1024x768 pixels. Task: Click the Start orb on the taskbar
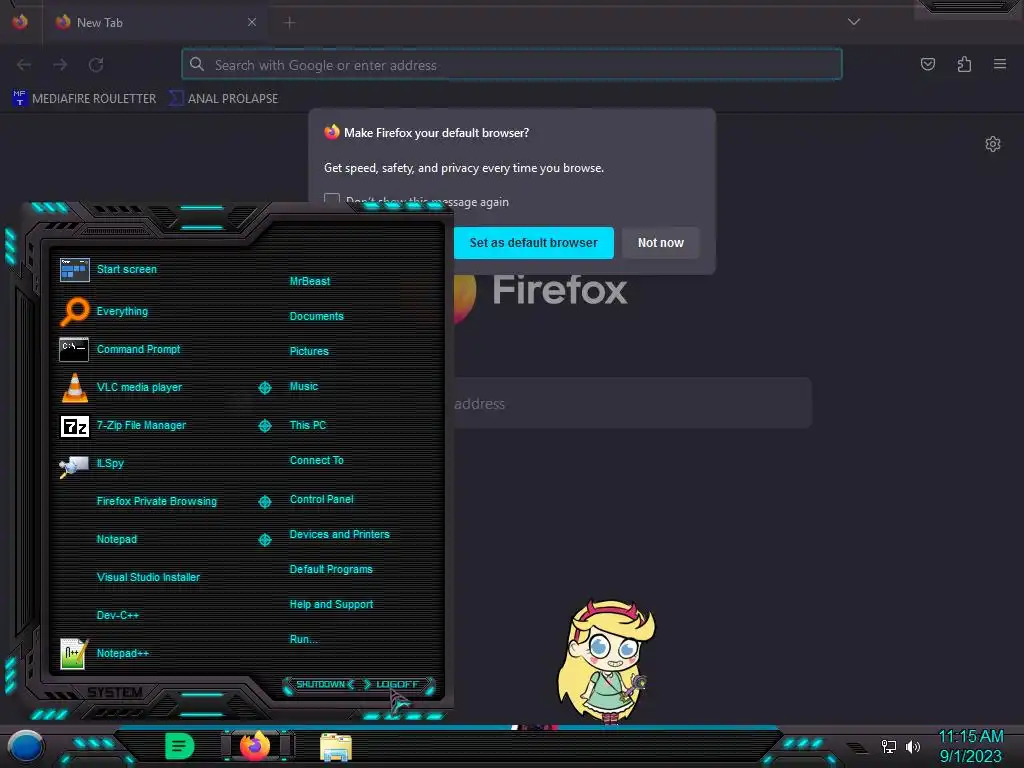[25, 748]
